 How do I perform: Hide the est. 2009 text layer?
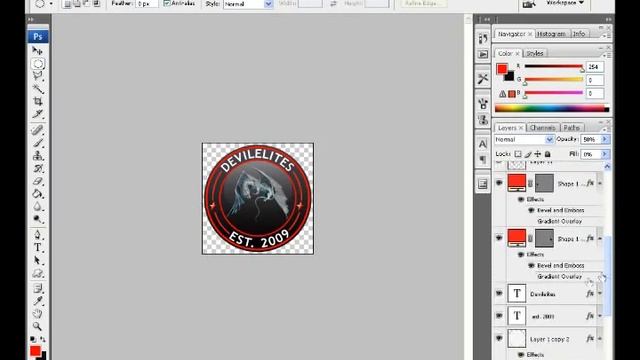tap(499, 316)
